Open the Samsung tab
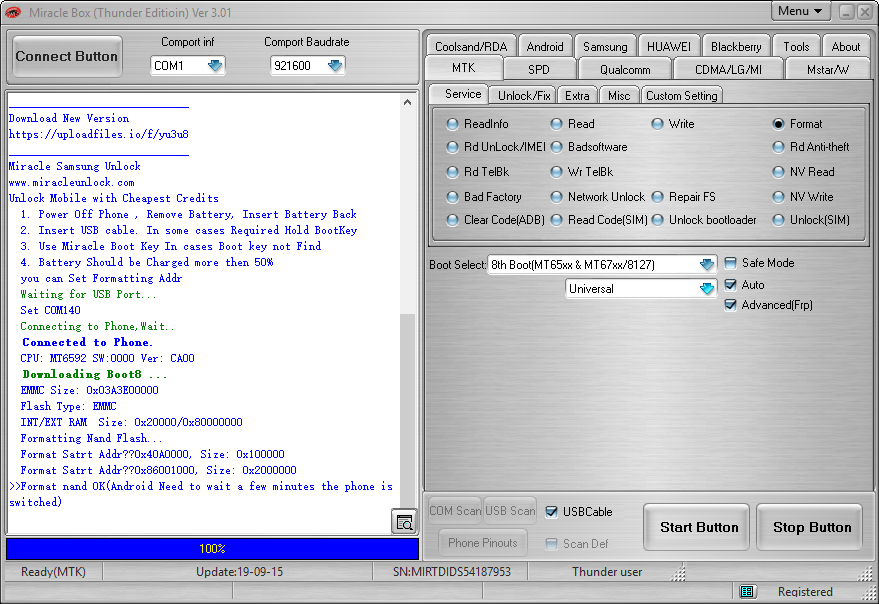The image size is (879, 604). tap(605, 47)
